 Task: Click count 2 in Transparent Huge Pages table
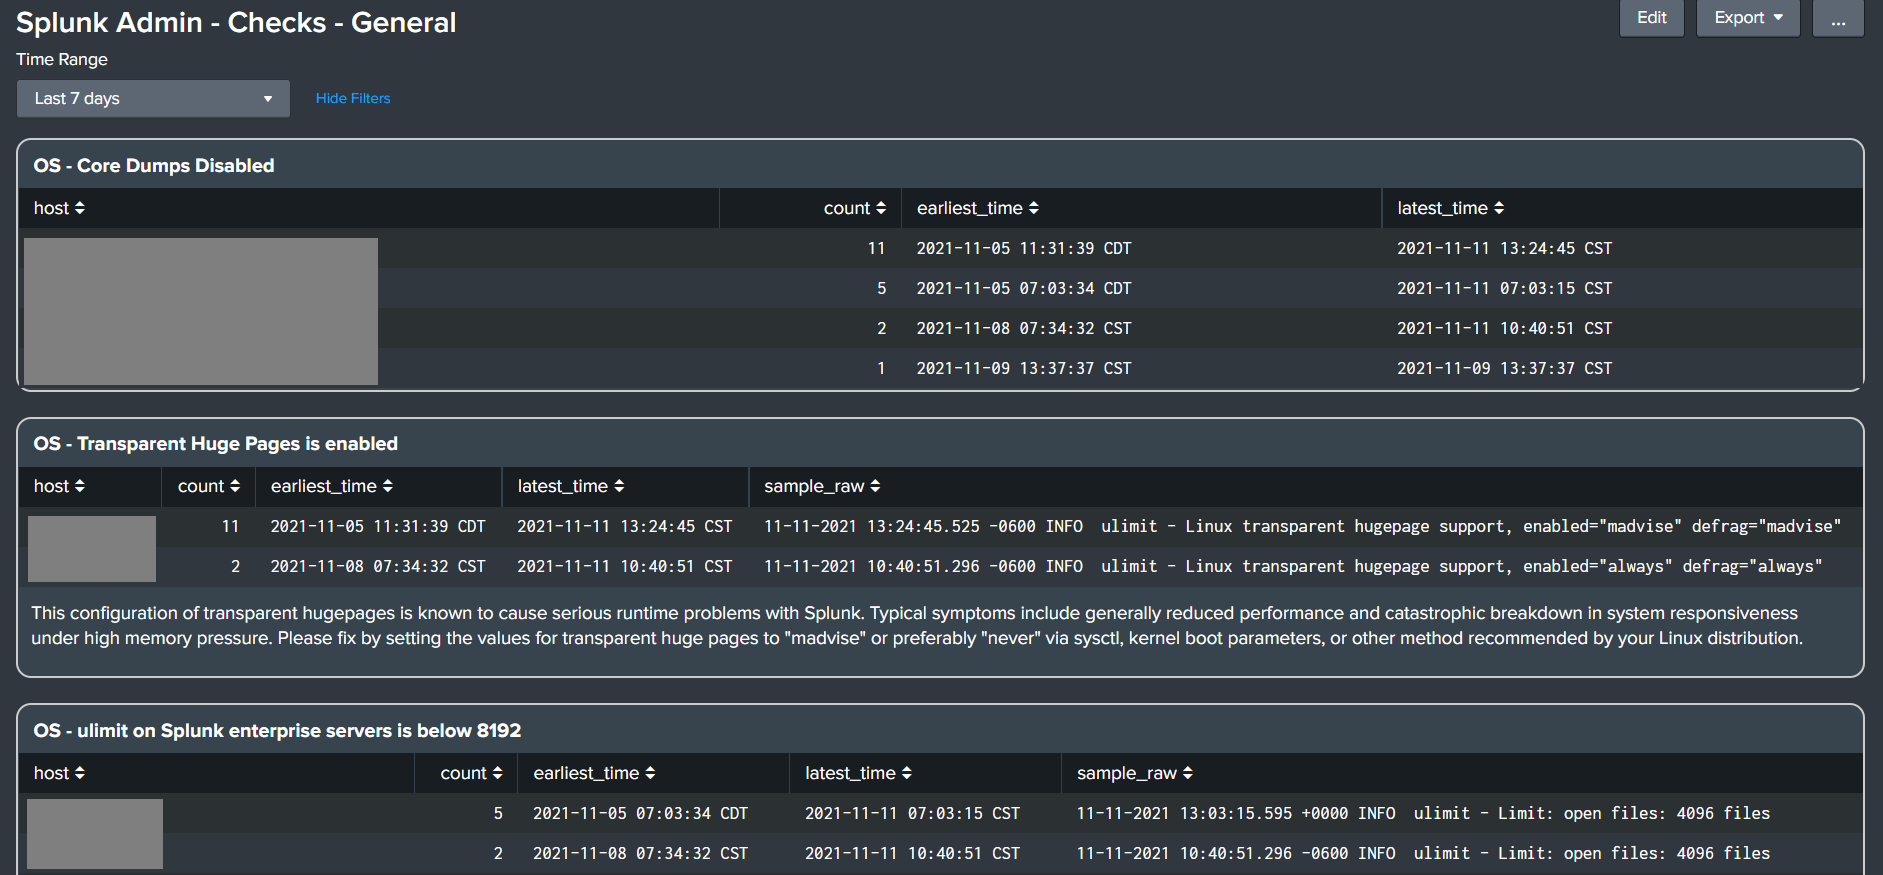pyautogui.click(x=235, y=566)
